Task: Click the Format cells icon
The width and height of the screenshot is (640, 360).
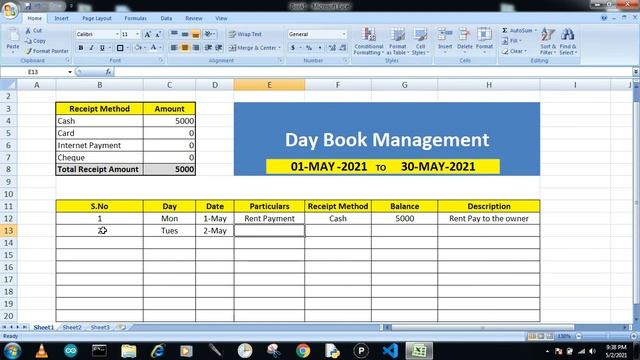Action: pyautogui.click(x=484, y=35)
